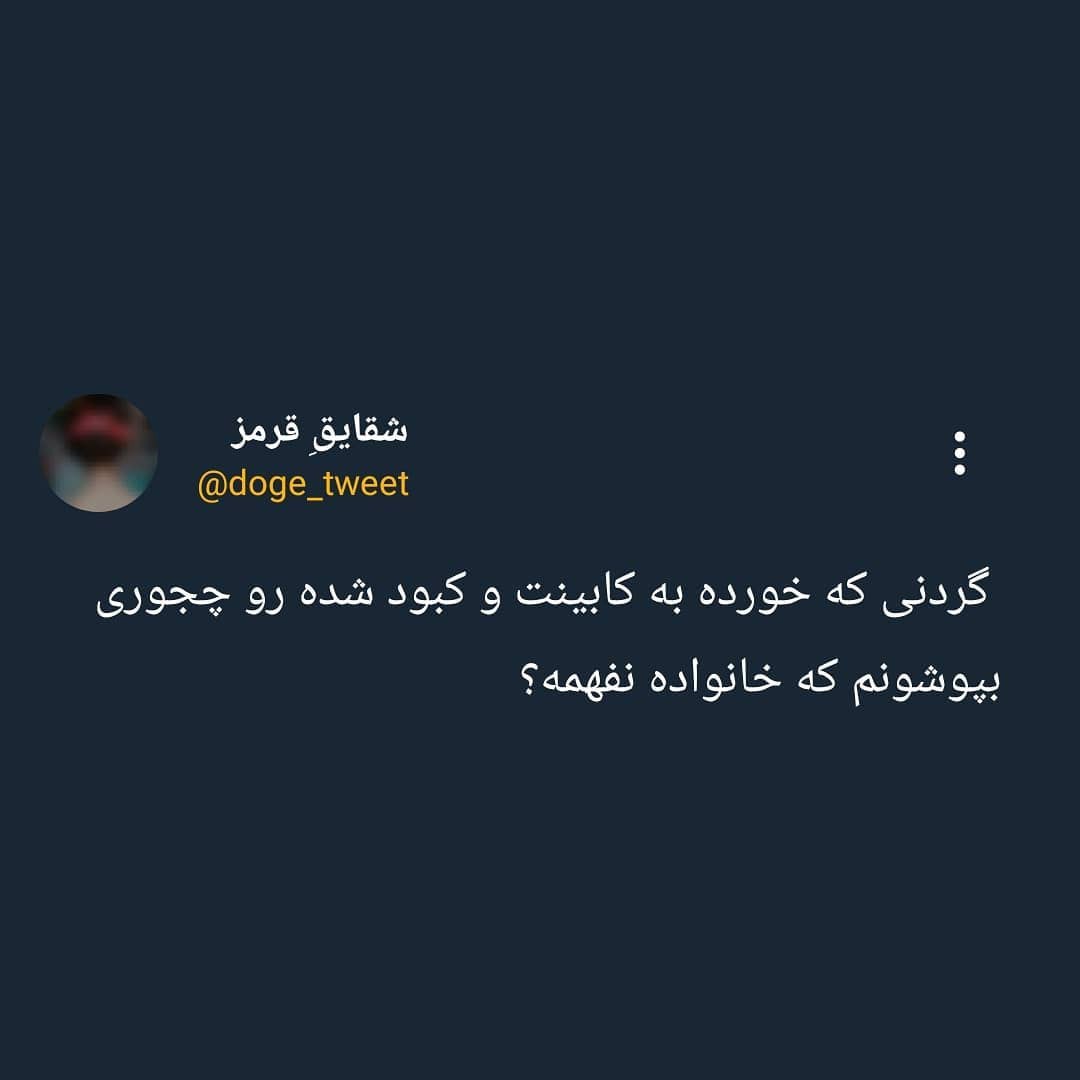Select the word کبود in the tweet
The image size is (1080, 1080).
[x=426, y=592]
